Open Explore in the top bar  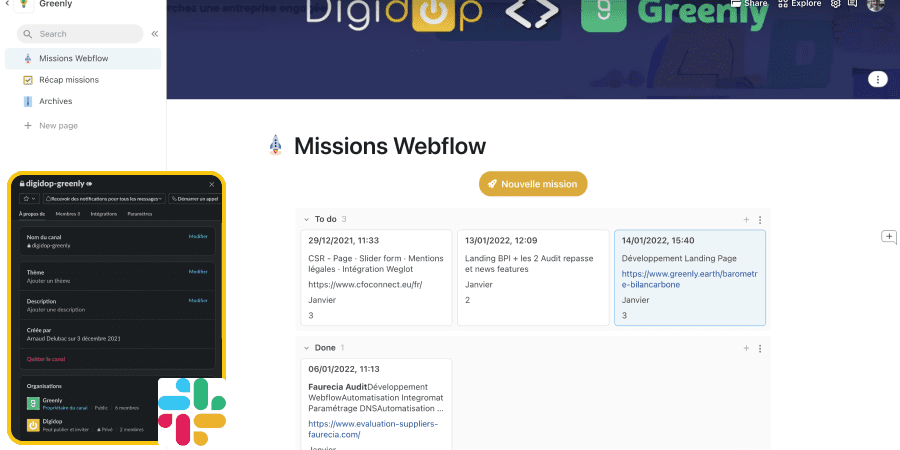(800, 3)
